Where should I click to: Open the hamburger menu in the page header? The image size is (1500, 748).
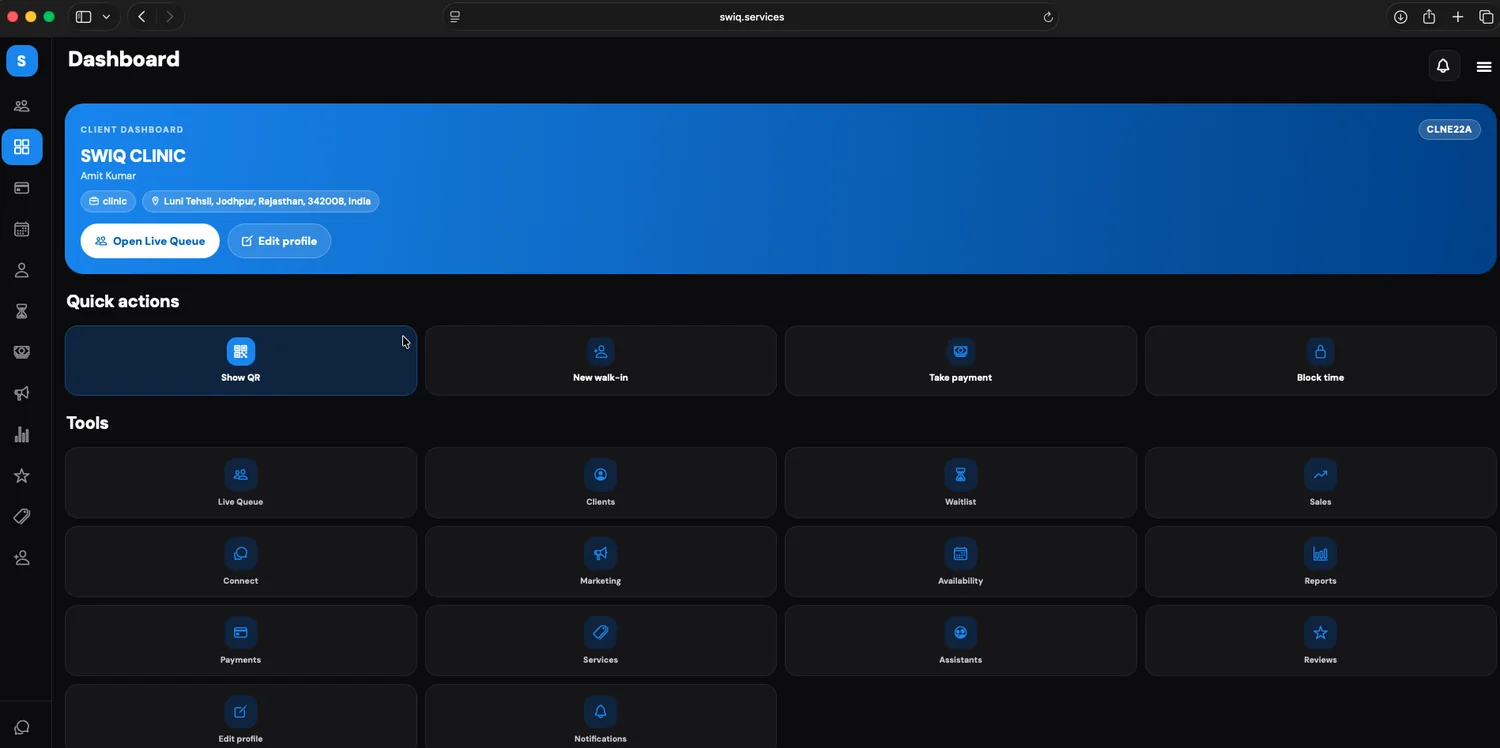(x=1484, y=67)
